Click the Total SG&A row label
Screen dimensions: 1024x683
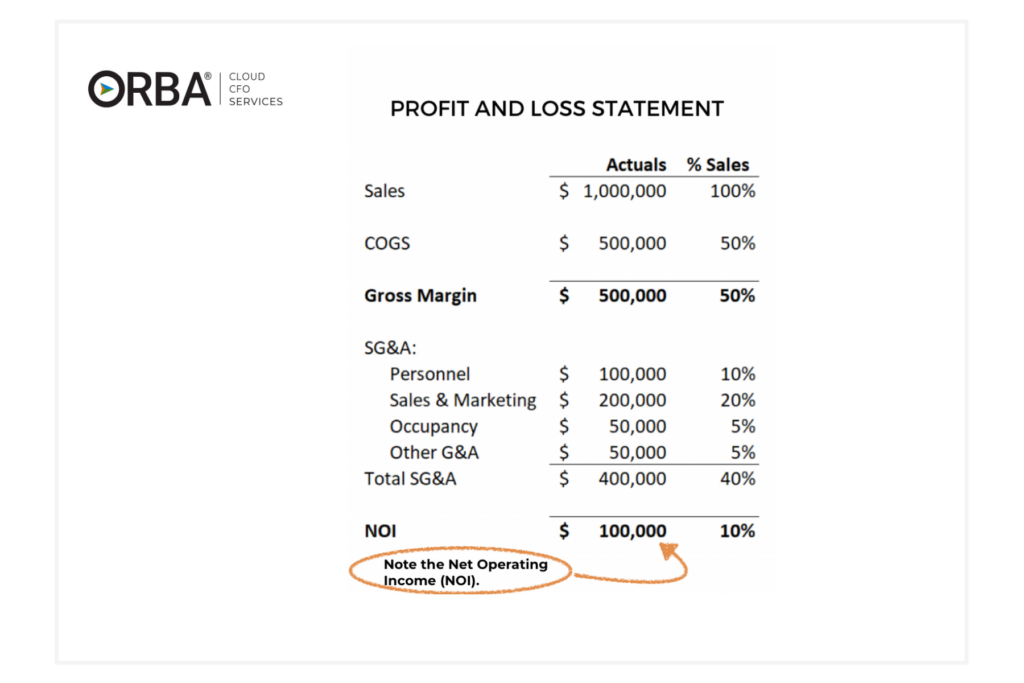tap(410, 479)
